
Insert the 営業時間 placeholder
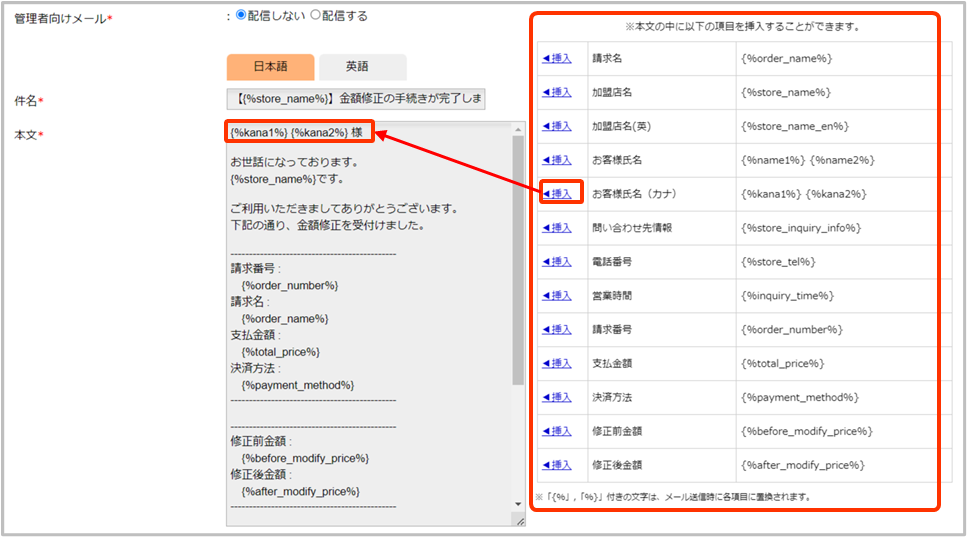[557, 296]
